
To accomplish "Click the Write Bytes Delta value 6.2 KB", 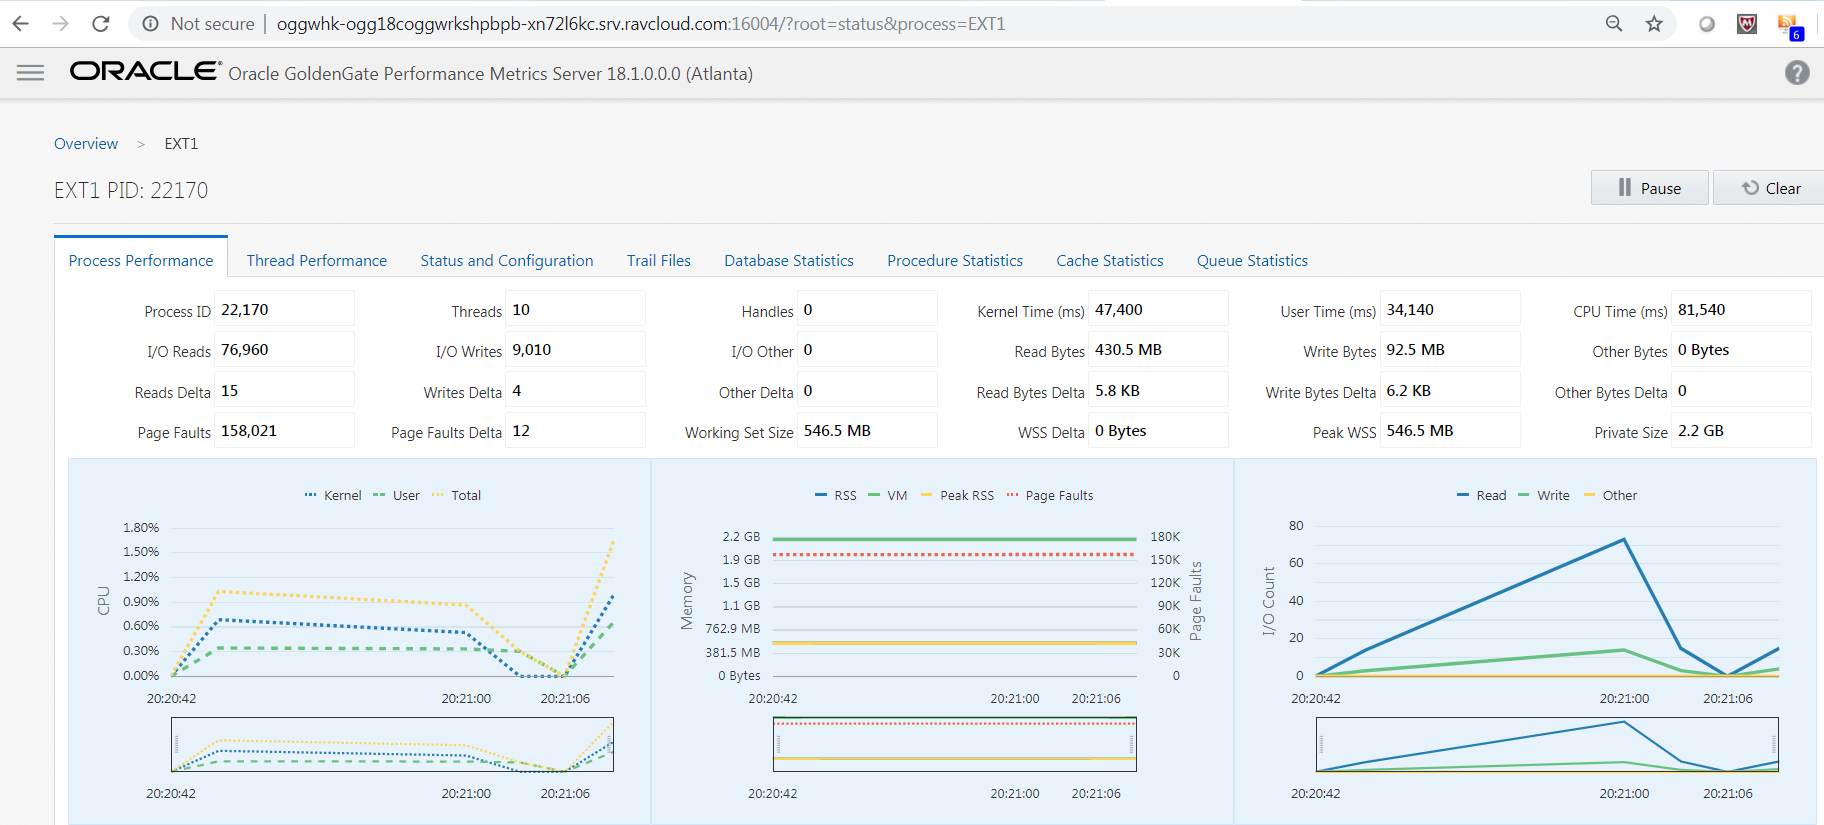I will click(x=1450, y=391).
